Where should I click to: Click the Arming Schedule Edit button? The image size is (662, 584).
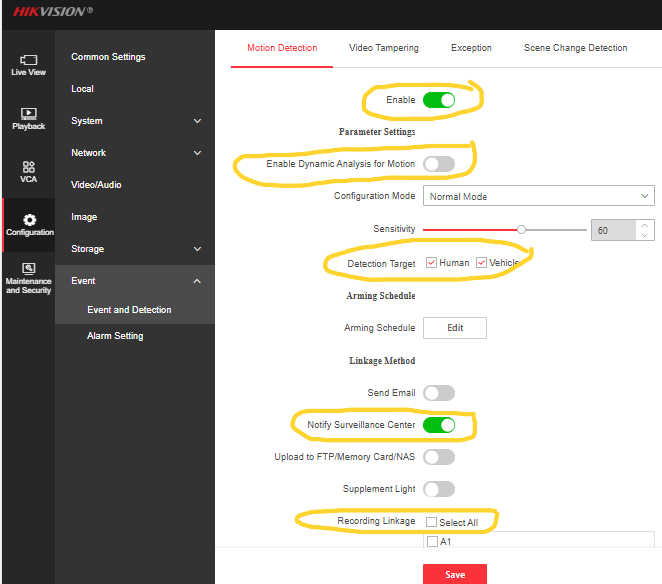(454, 328)
